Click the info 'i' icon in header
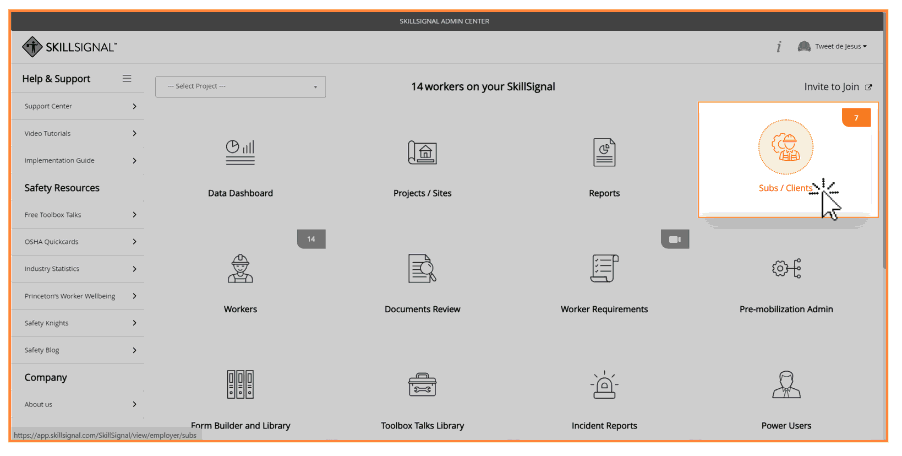Viewport: 902px width, 456px height. click(x=779, y=47)
